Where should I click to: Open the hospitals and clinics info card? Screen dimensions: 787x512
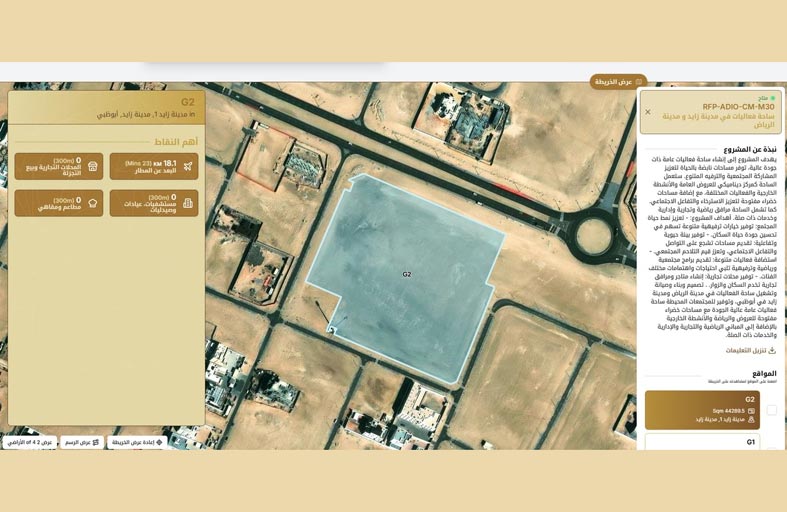click(155, 203)
